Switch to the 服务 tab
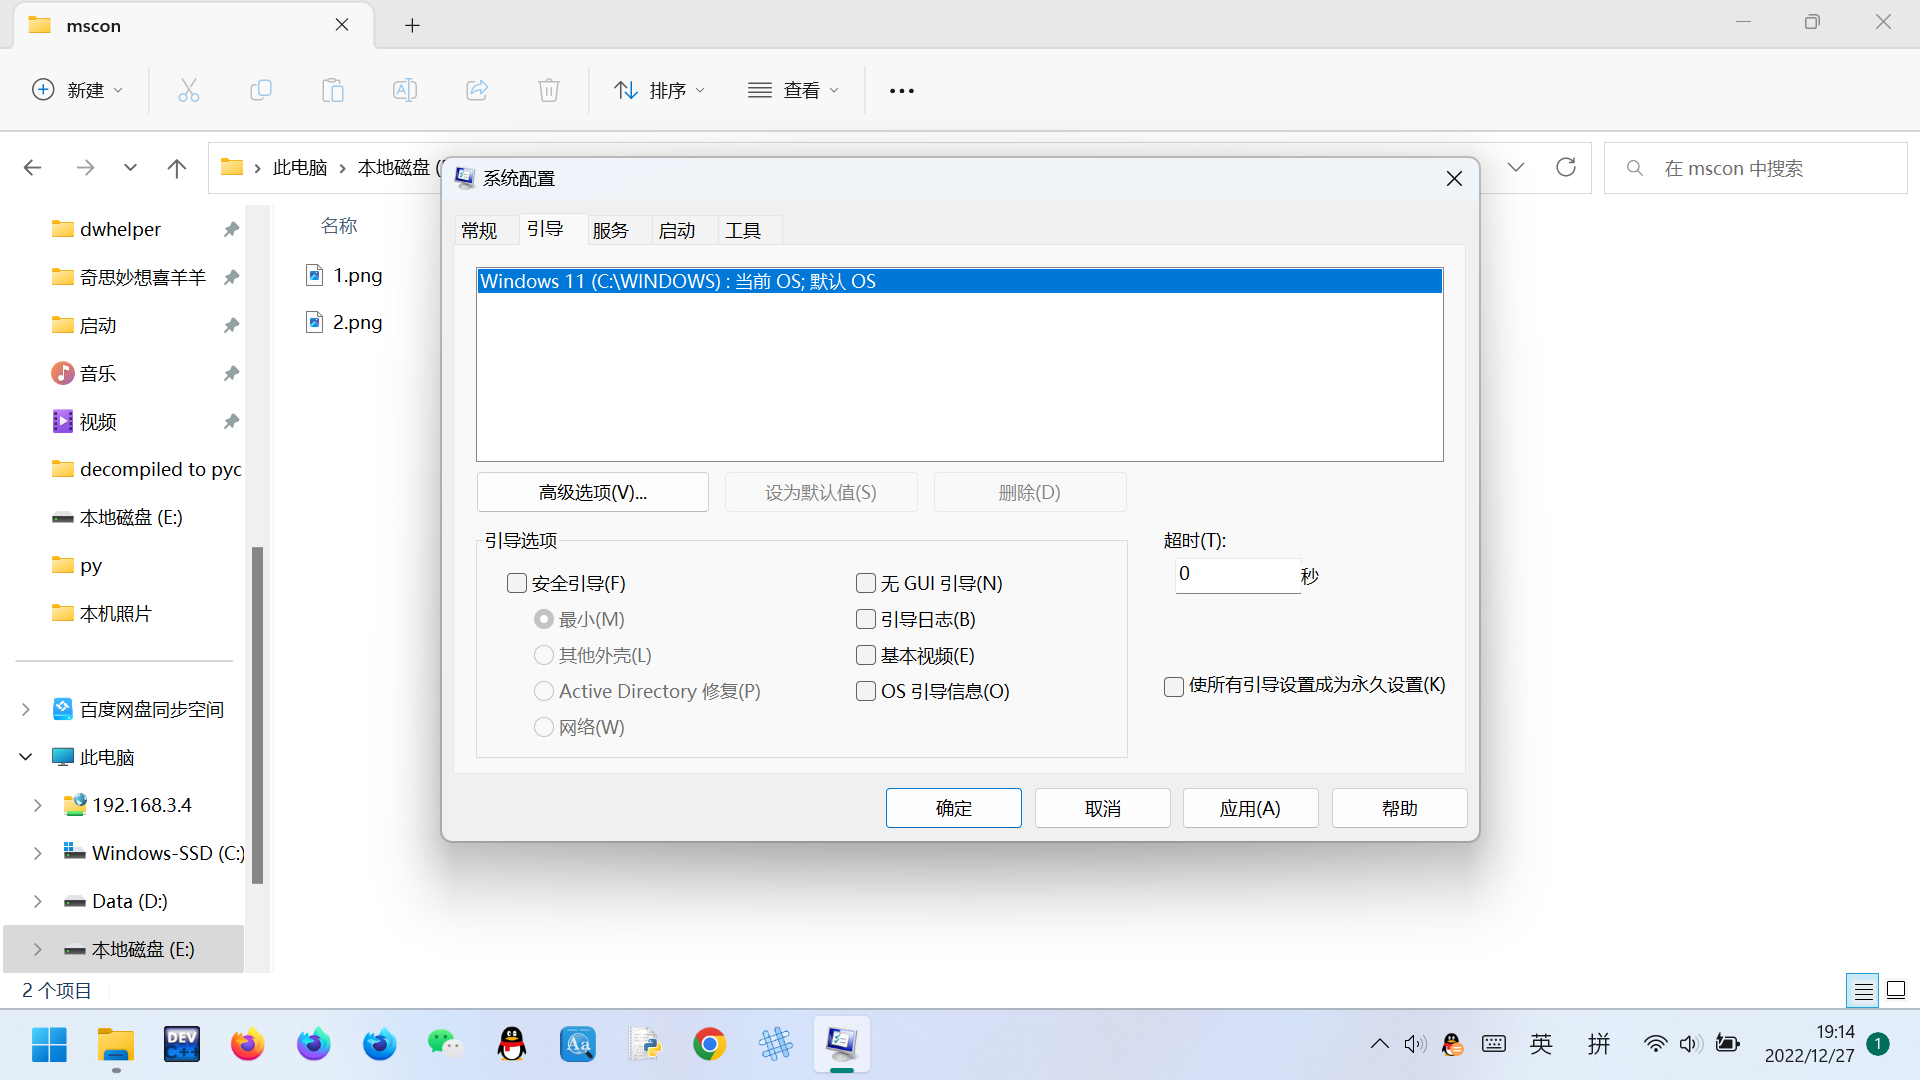1920x1080 pixels. click(610, 231)
